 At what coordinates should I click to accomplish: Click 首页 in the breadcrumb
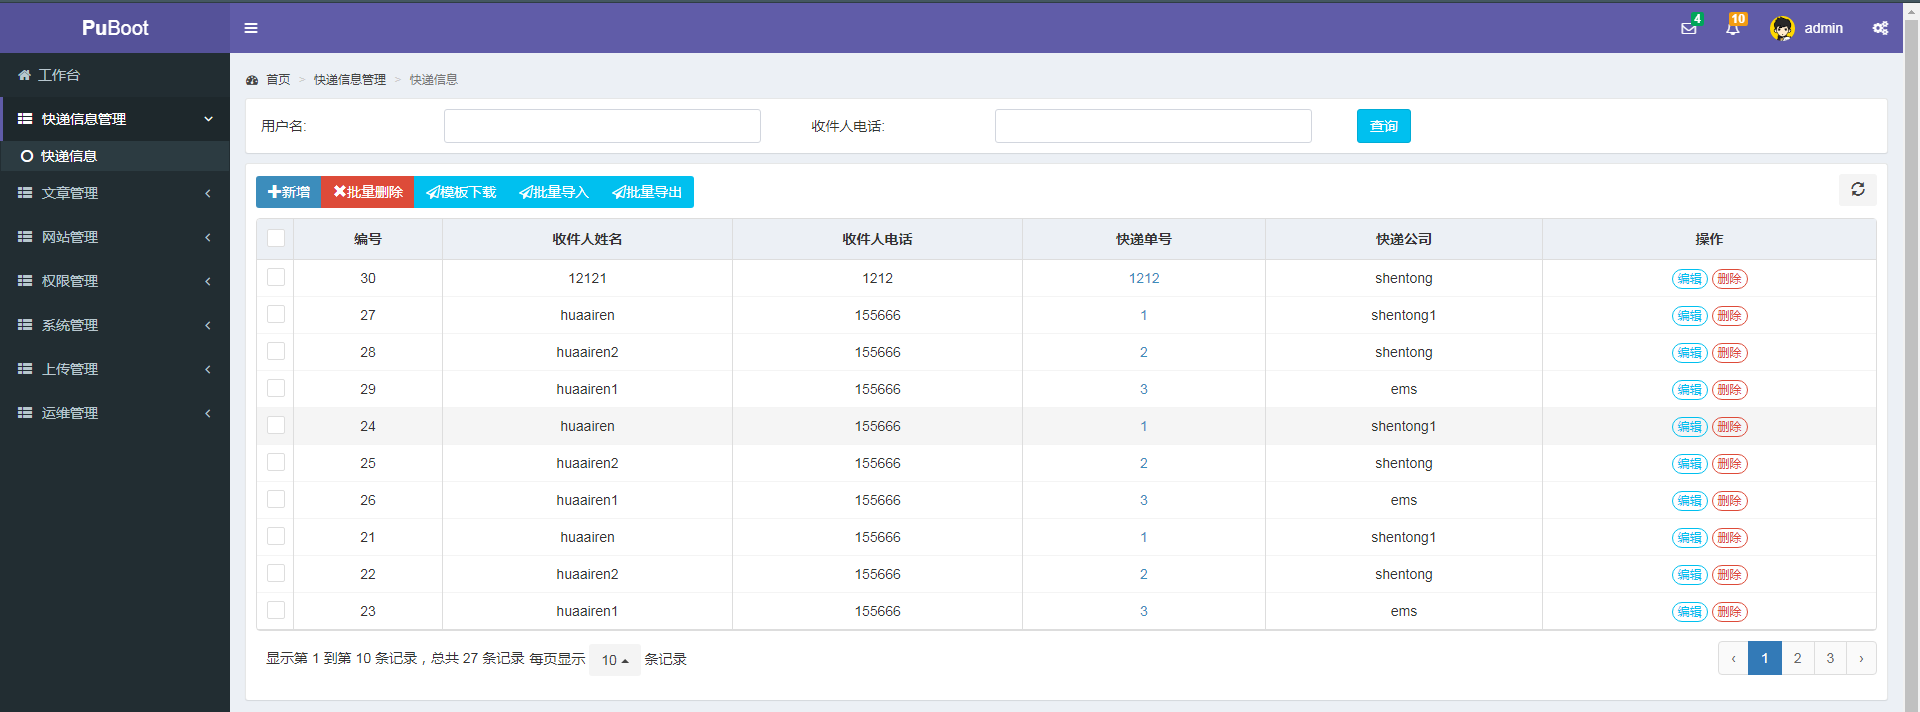[278, 80]
